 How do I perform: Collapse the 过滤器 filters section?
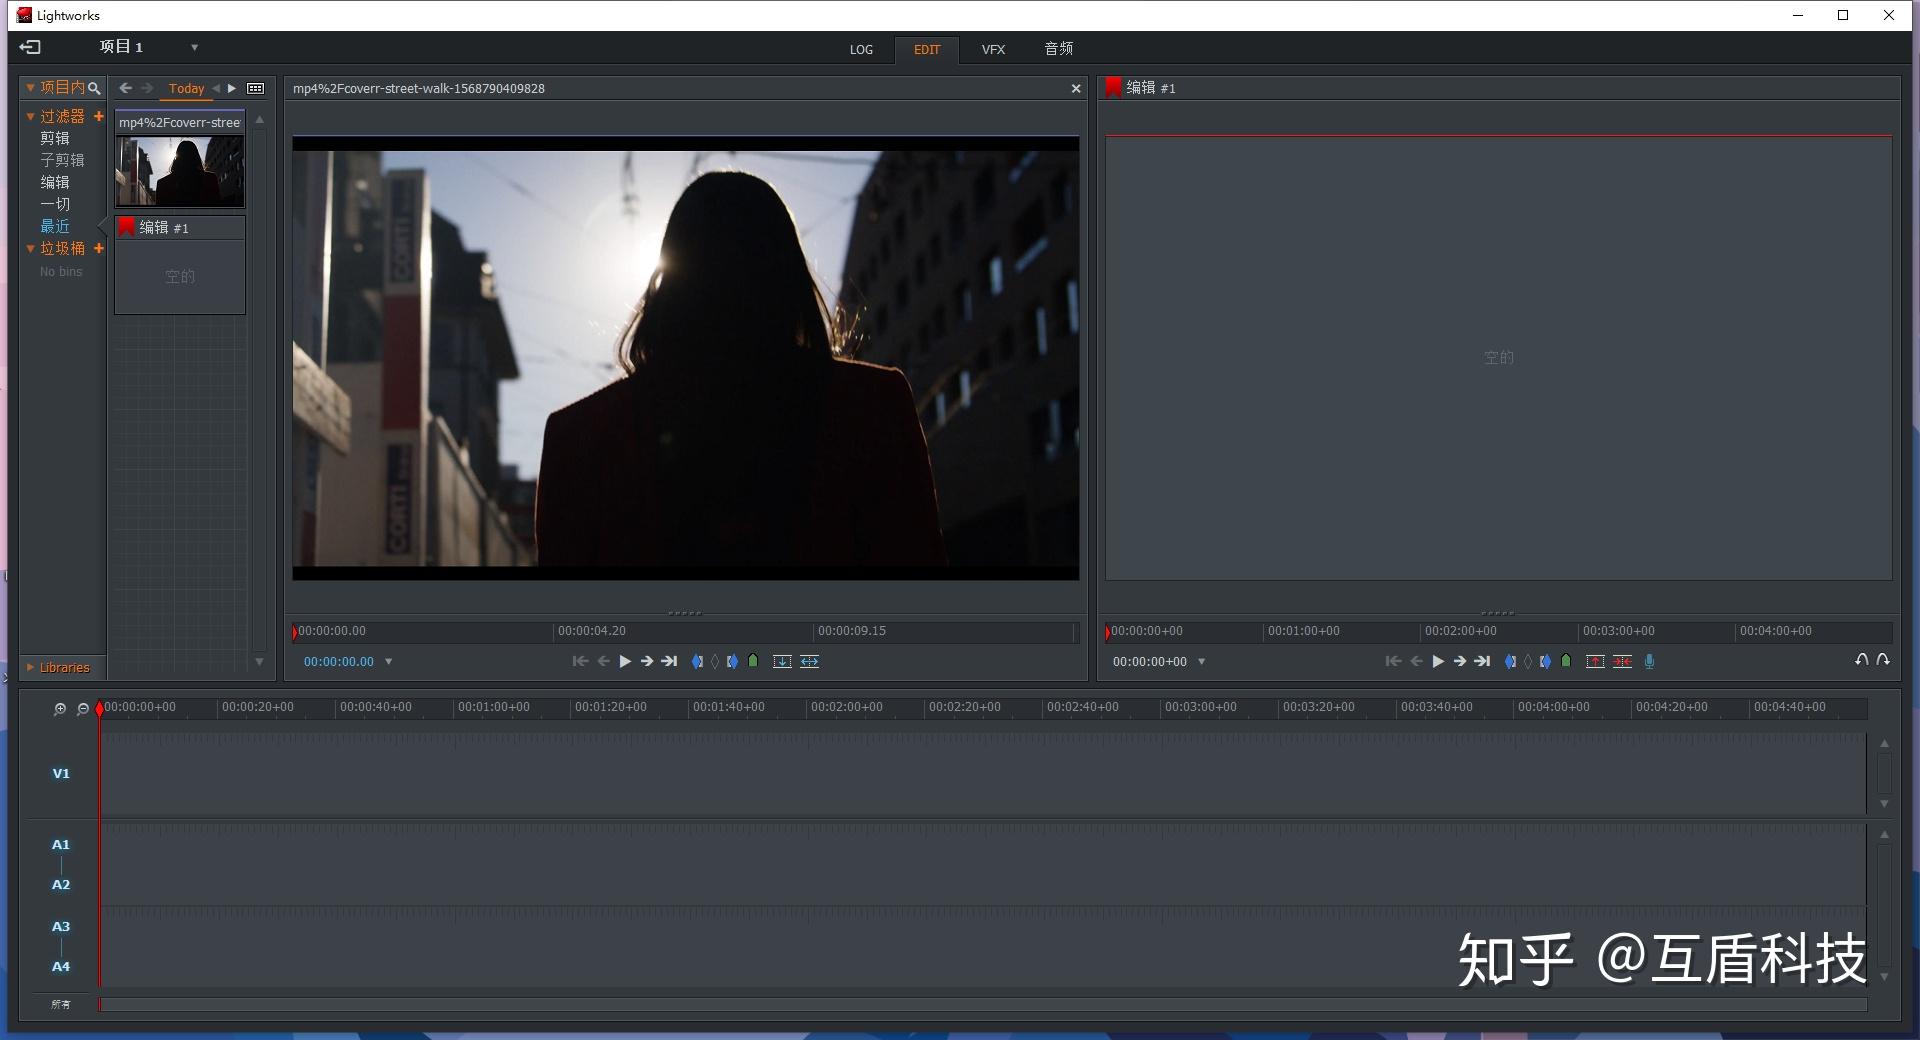[31, 117]
